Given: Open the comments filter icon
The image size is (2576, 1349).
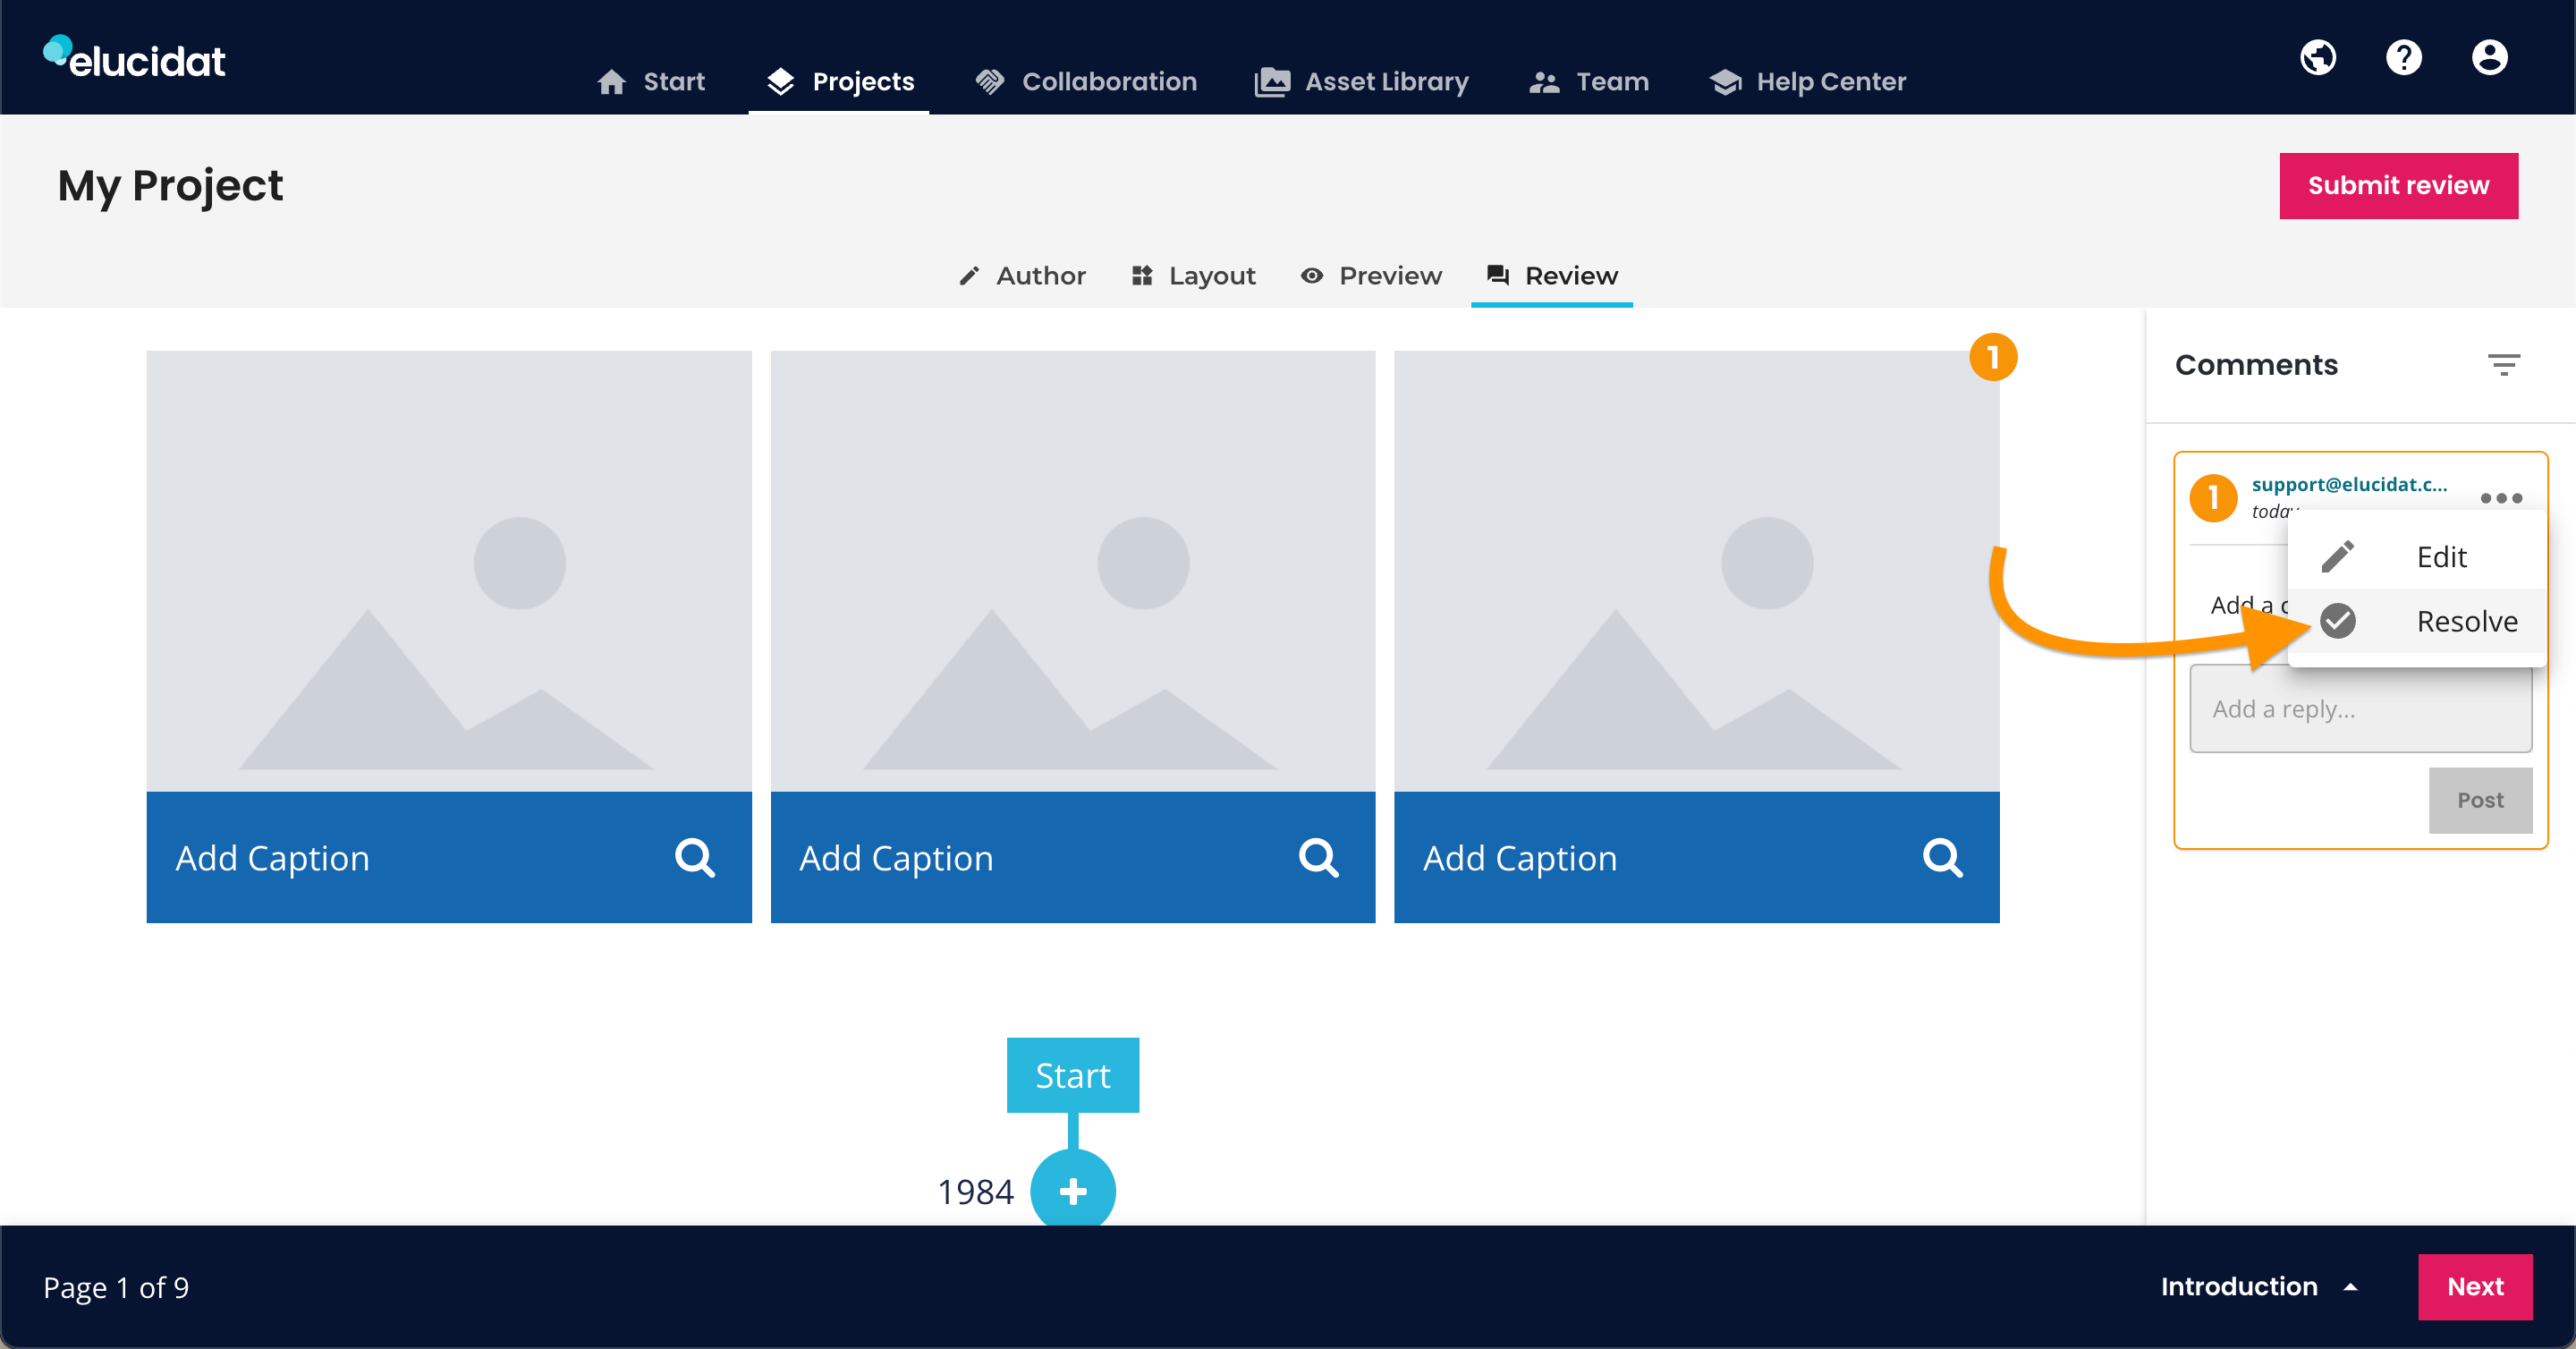Looking at the screenshot, I should point(2504,365).
